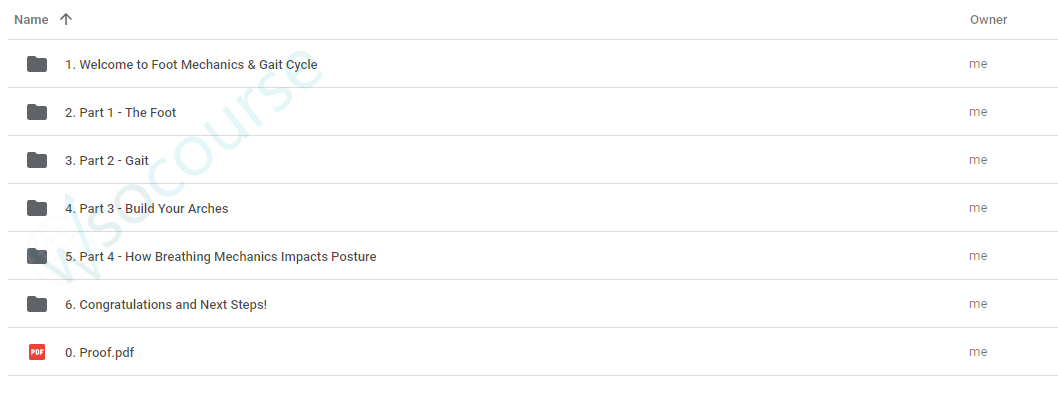Open 5. Part 4 - How Breathing Mechanics Impacts Posture
This screenshot has width=1058, height=397.
[x=221, y=257]
